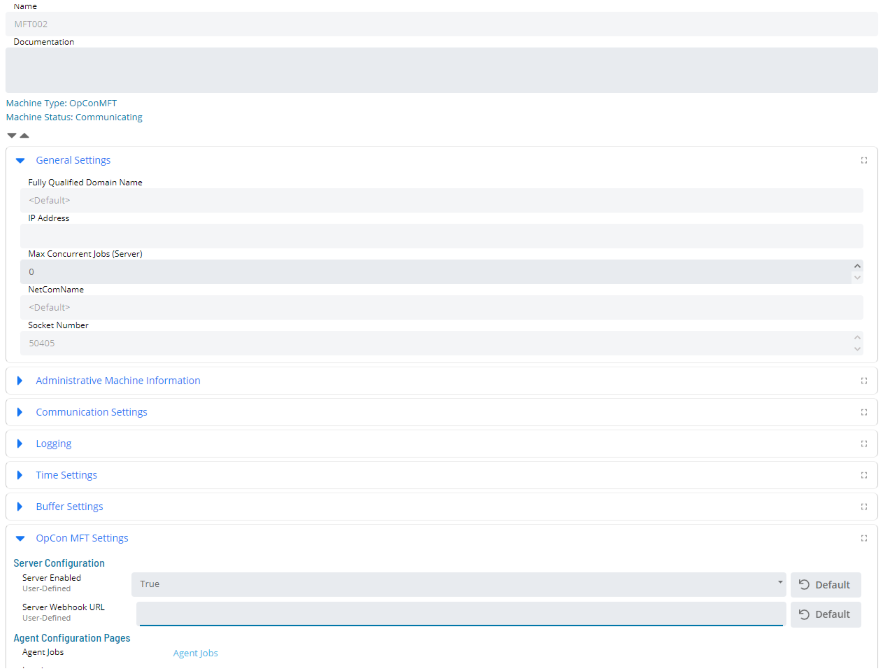Focus the IP Address field
This screenshot has width=881, height=669.
point(442,236)
